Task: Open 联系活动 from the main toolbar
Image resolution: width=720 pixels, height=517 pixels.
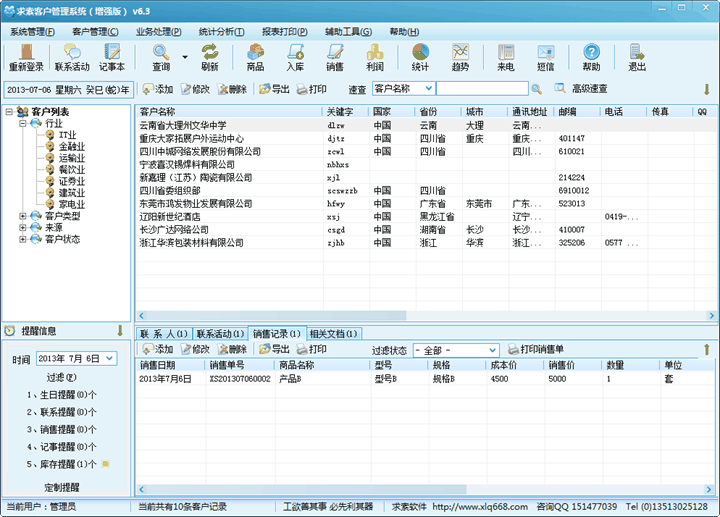Action: tap(72, 57)
